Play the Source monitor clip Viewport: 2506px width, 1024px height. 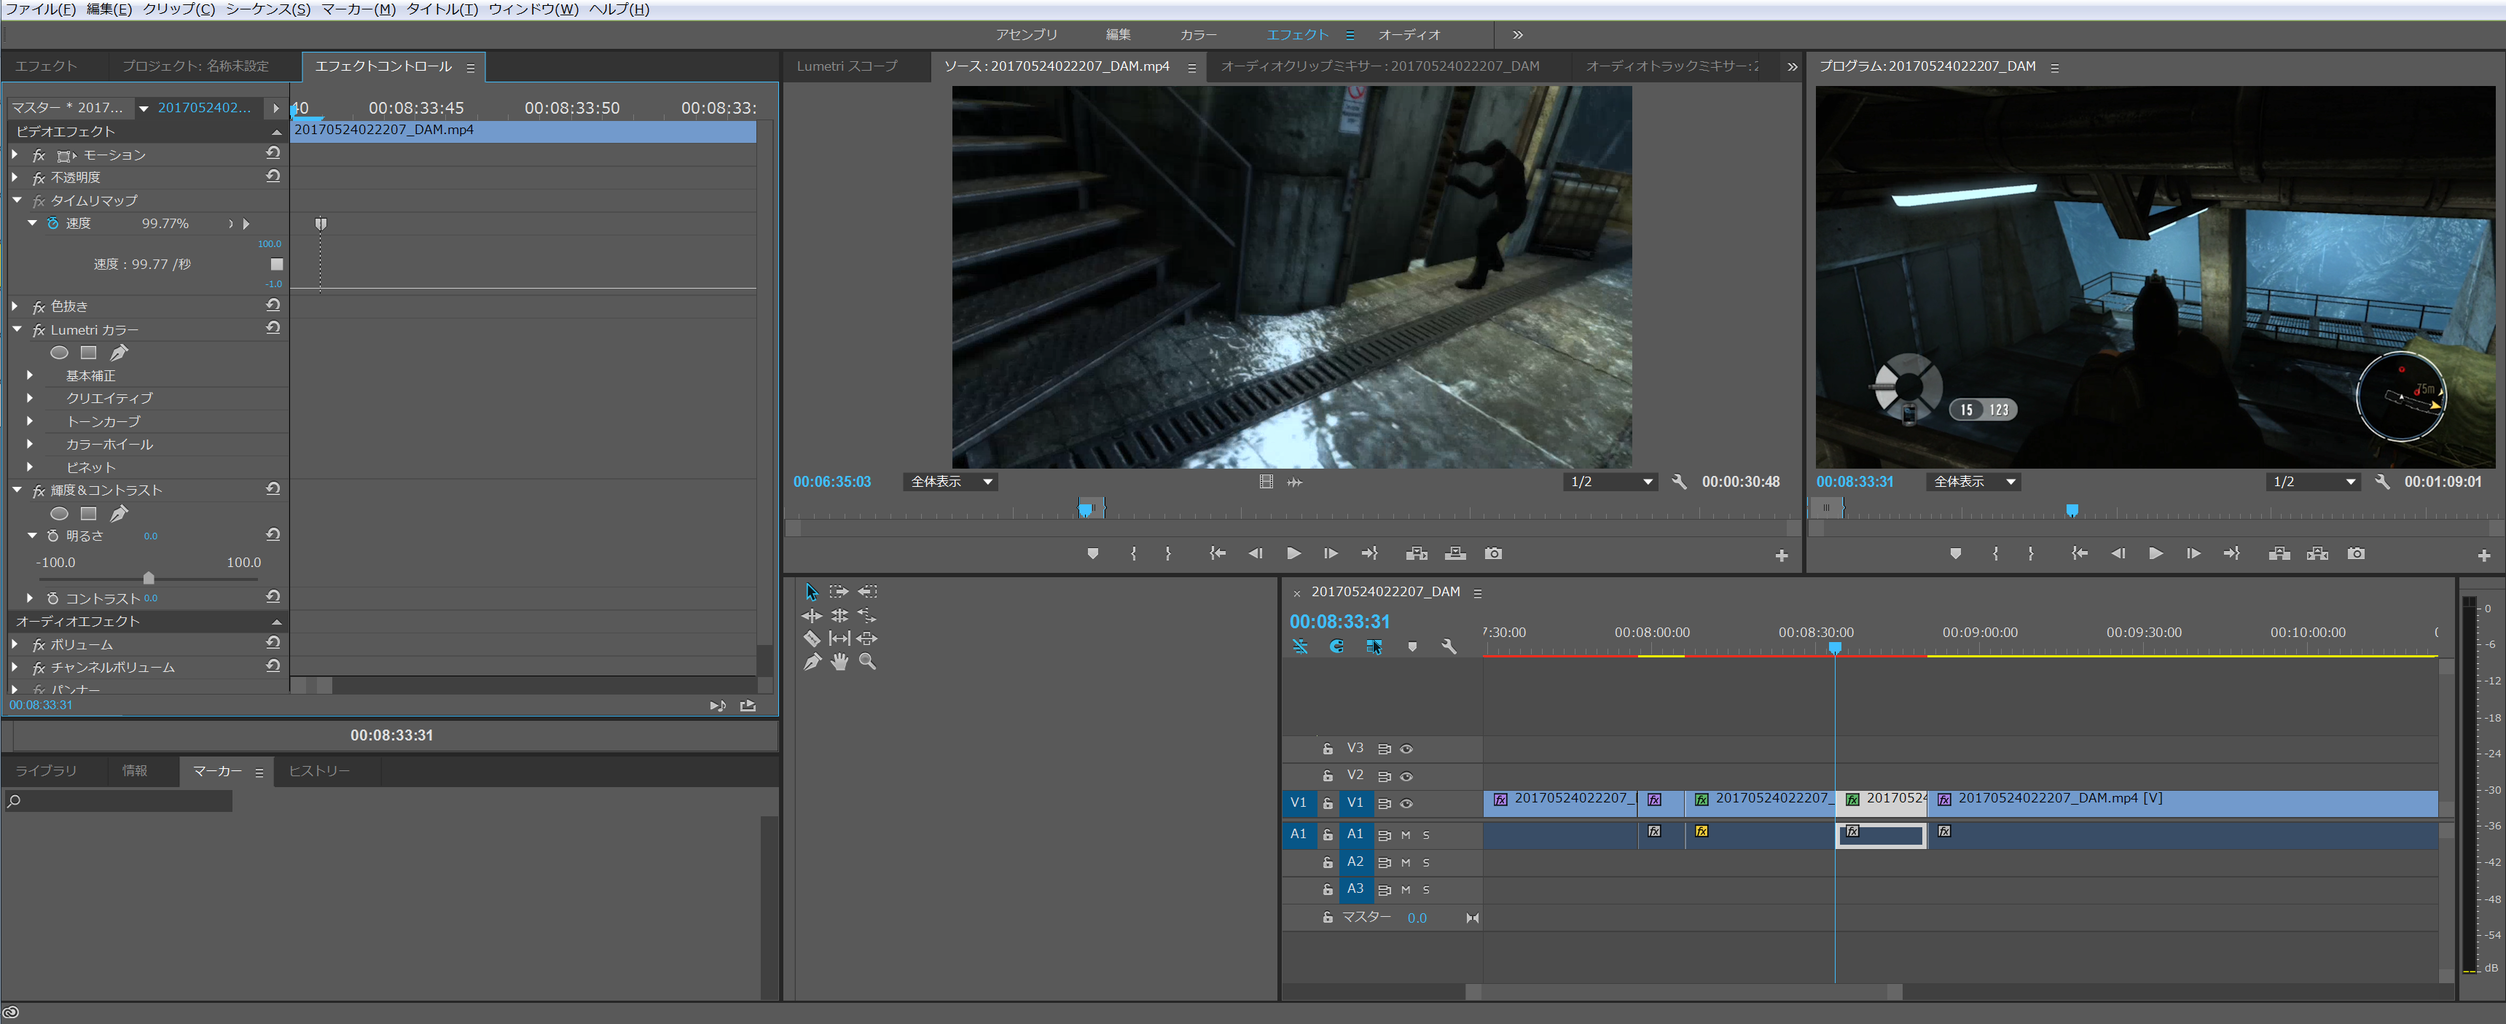1293,553
